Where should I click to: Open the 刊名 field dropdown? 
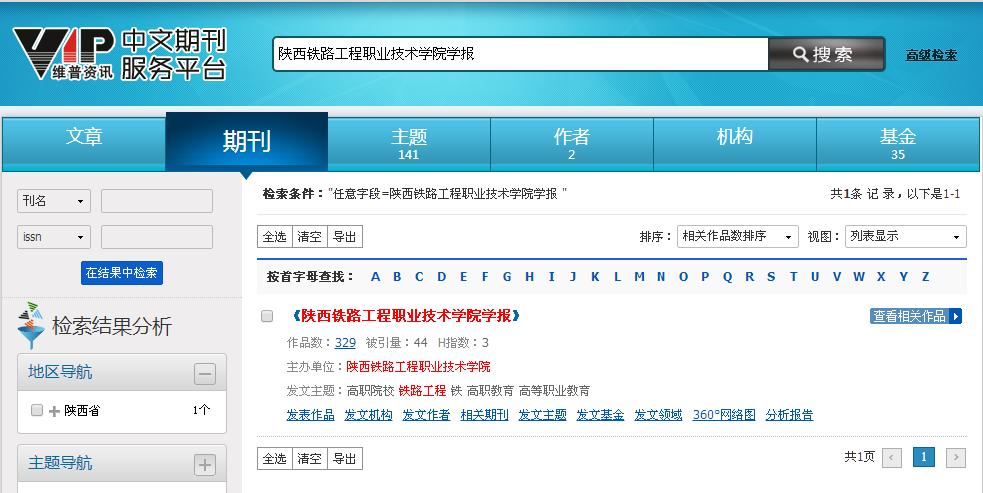(54, 201)
